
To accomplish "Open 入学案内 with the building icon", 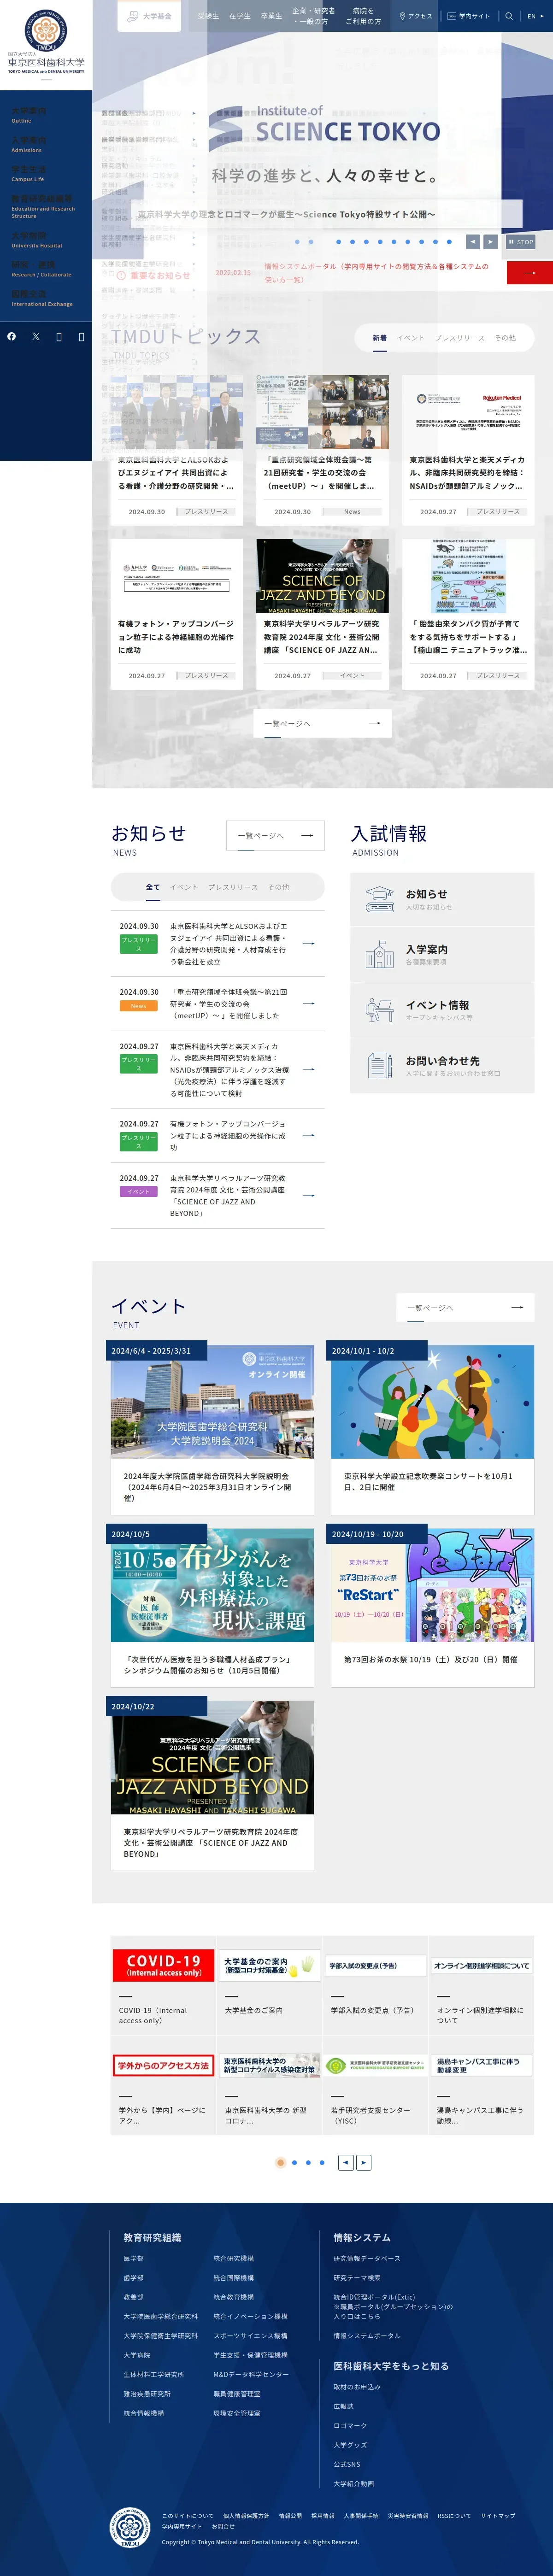I will pos(442,954).
